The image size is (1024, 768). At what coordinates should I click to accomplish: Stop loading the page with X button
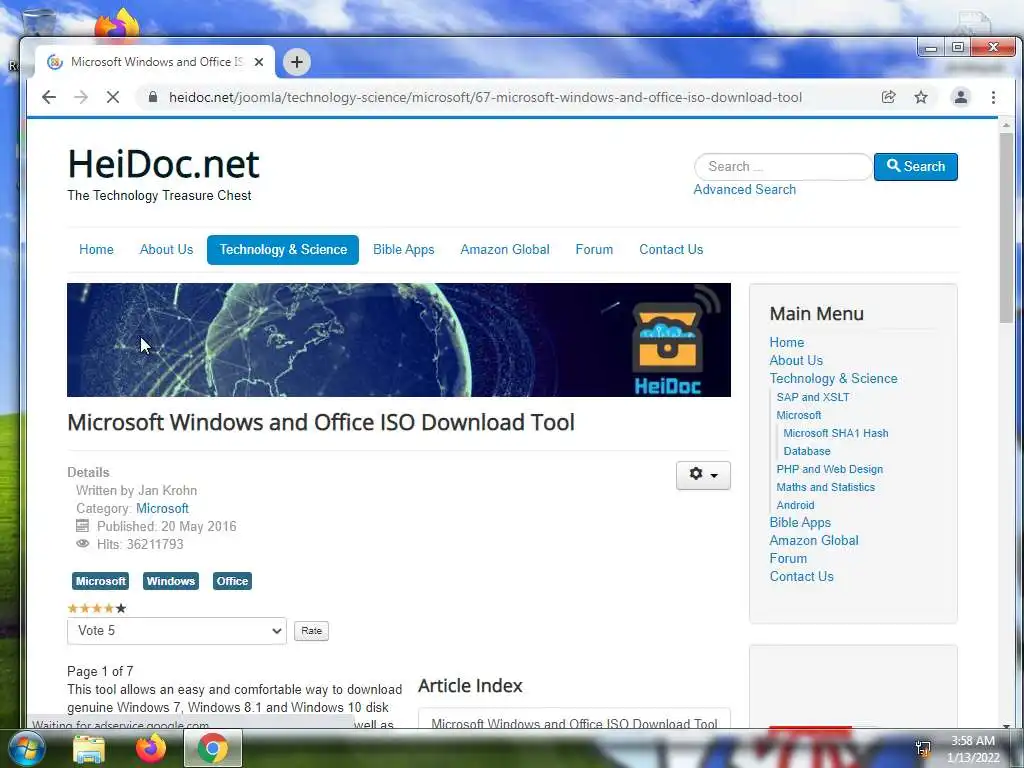point(112,97)
